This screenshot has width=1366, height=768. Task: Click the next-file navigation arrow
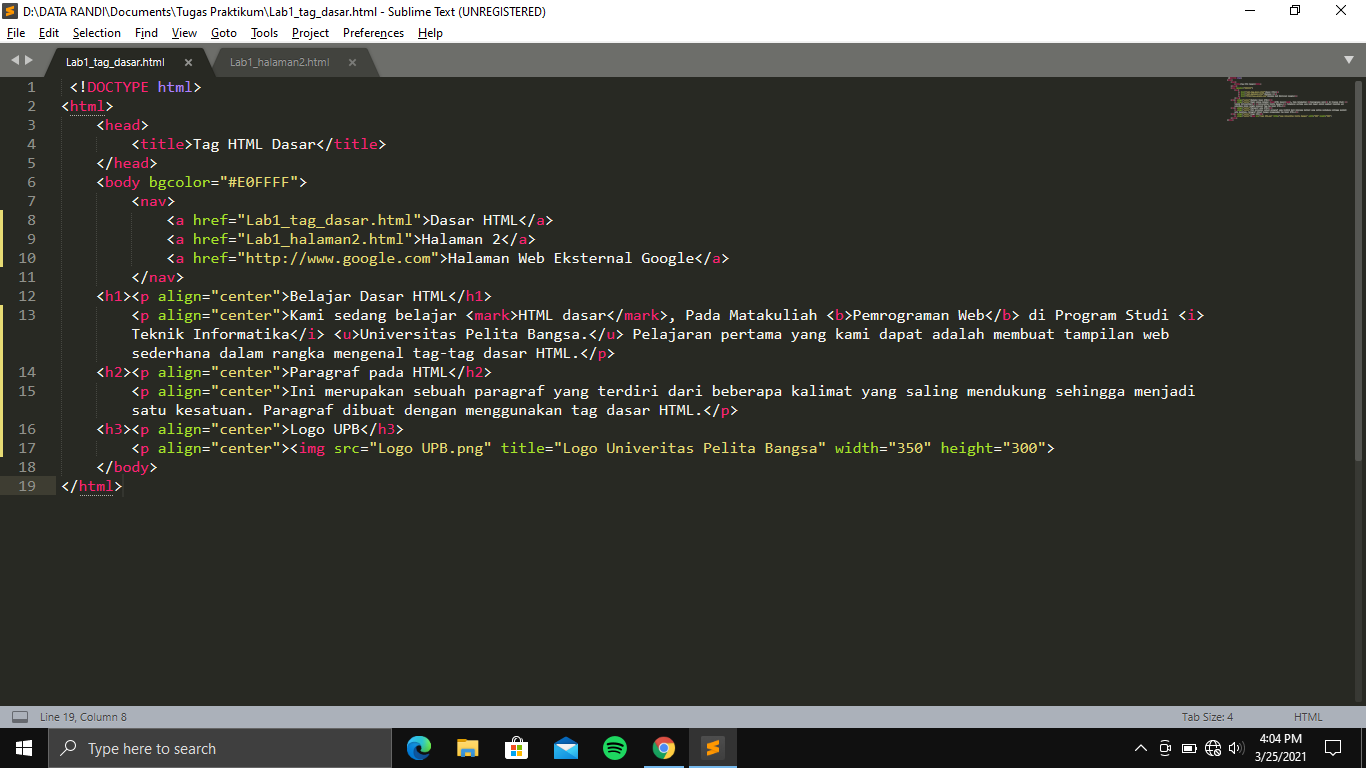point(26,60)
